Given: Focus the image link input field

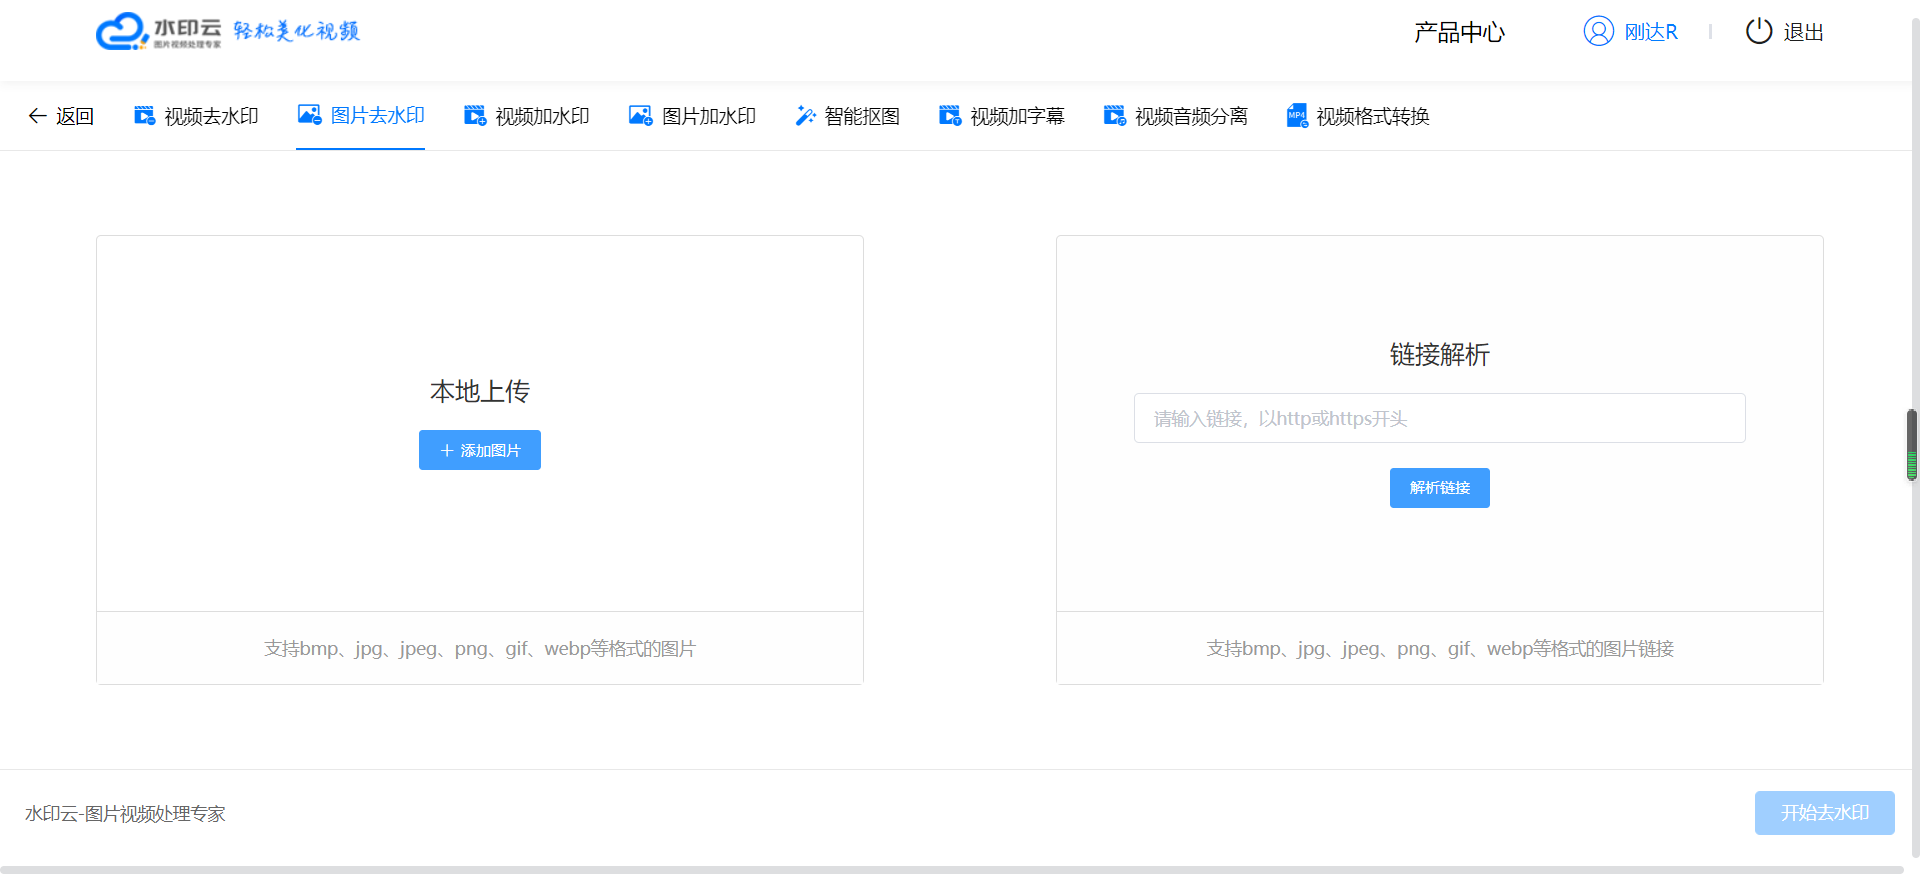Looking at the screenshot, I should tap(1439, 418).
